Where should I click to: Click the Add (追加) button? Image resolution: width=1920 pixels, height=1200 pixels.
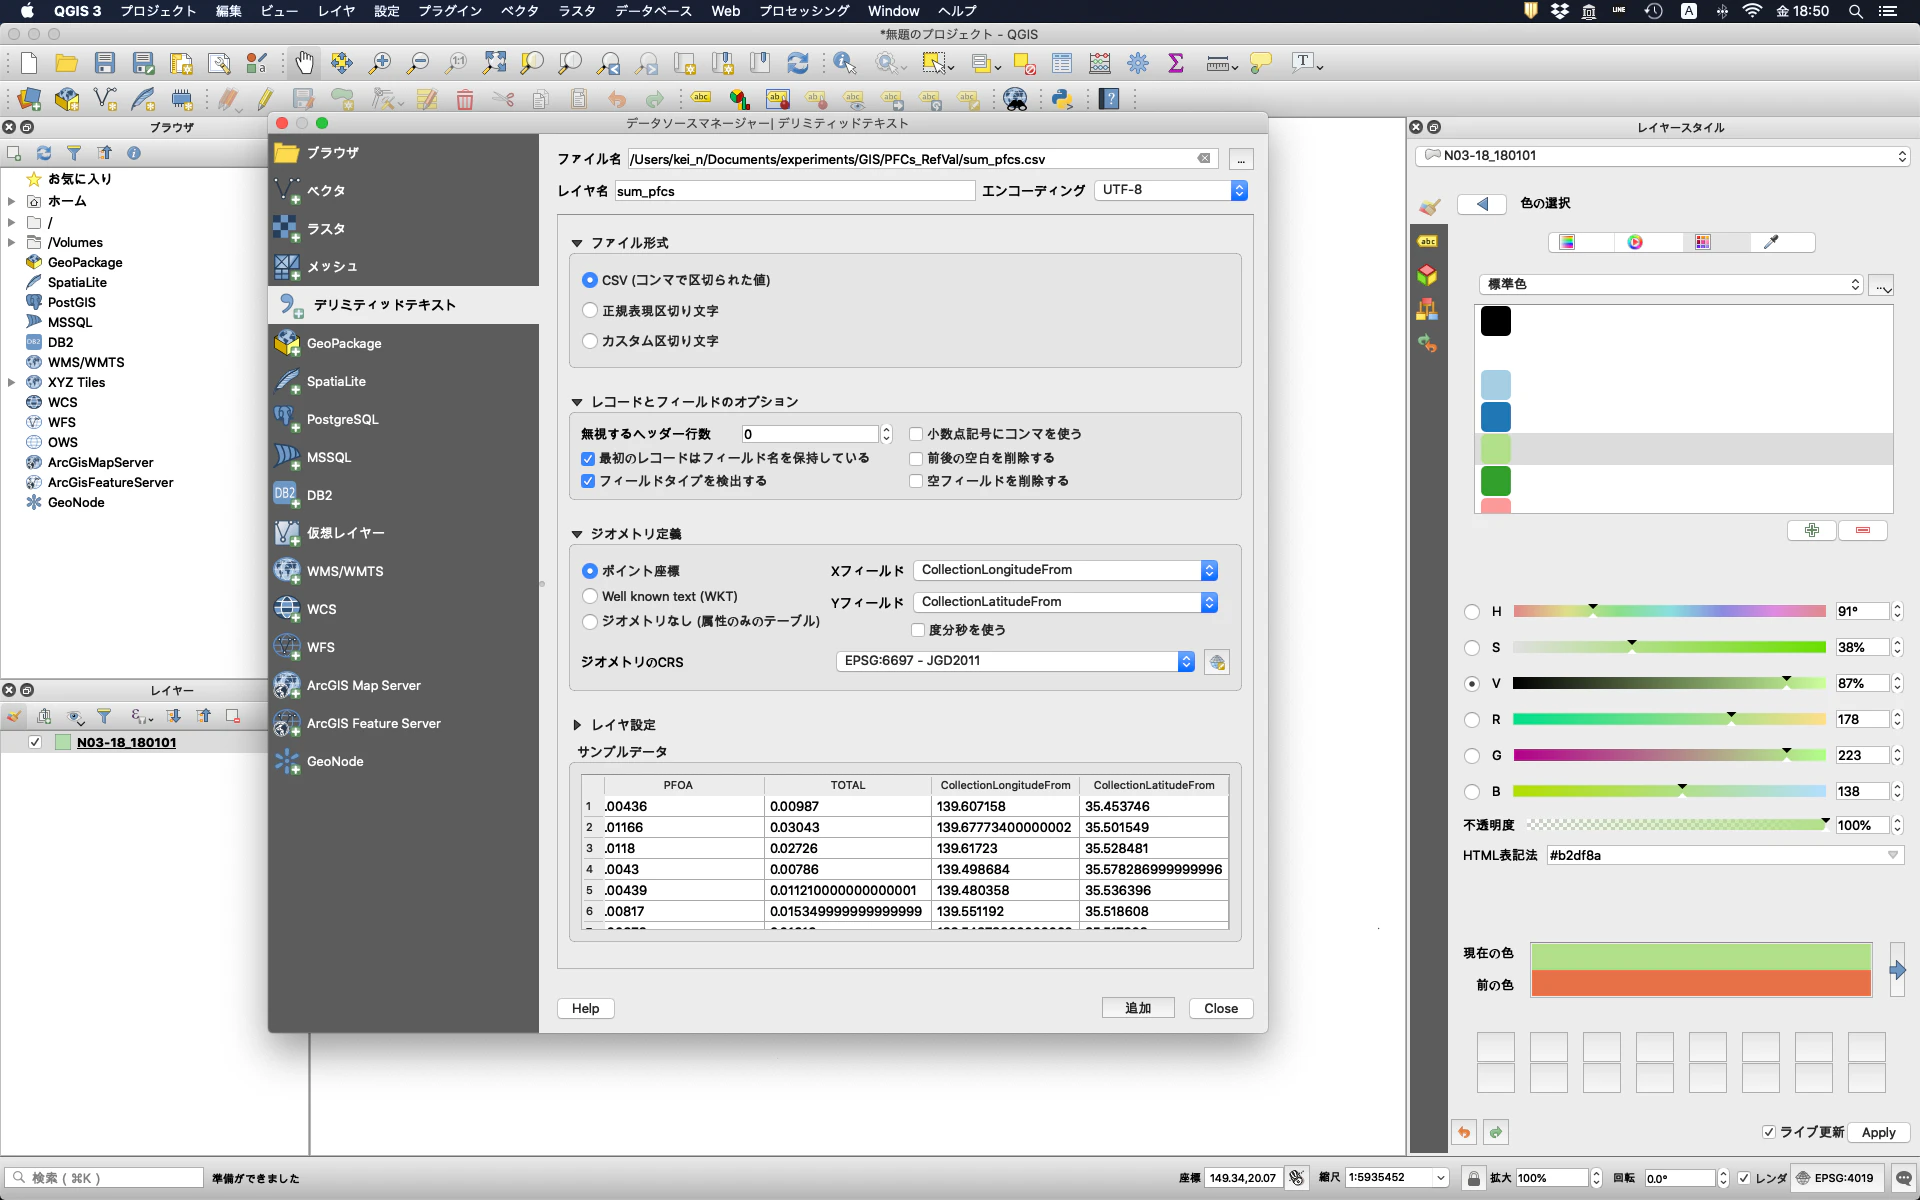tap(1137, 1008)
